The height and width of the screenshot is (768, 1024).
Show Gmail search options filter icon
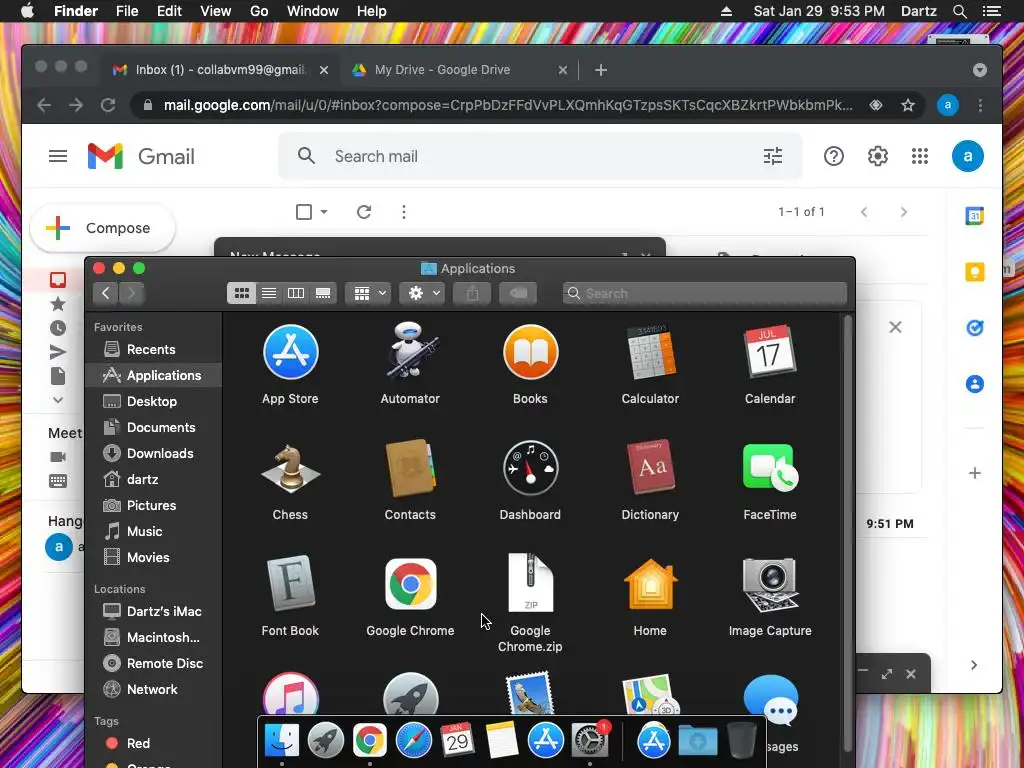(x=773, y=156)
